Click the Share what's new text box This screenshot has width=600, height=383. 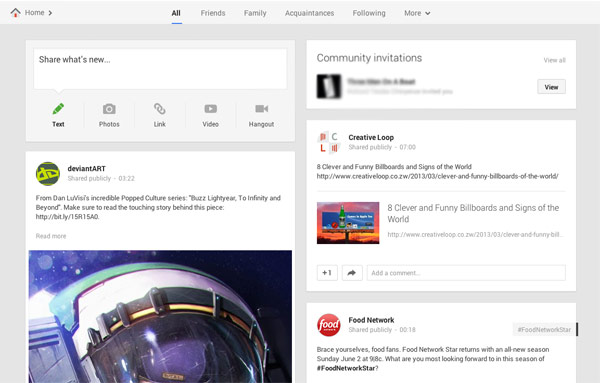click(160, 69)
